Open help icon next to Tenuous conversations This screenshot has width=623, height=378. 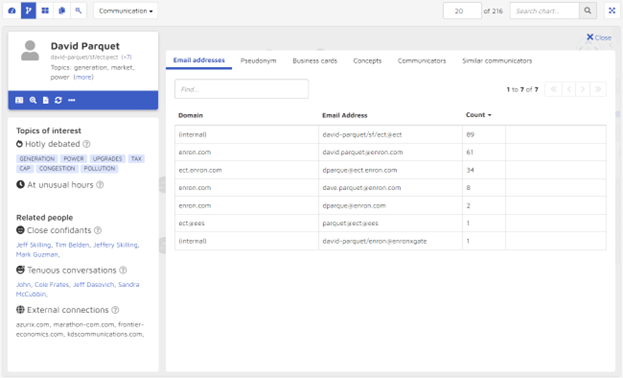pos(123,270)
